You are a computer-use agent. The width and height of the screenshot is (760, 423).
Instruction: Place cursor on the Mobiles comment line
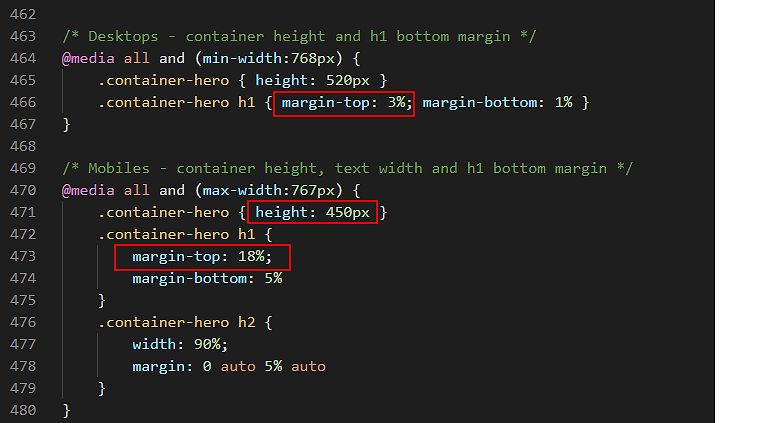click(x=348, y=169)
